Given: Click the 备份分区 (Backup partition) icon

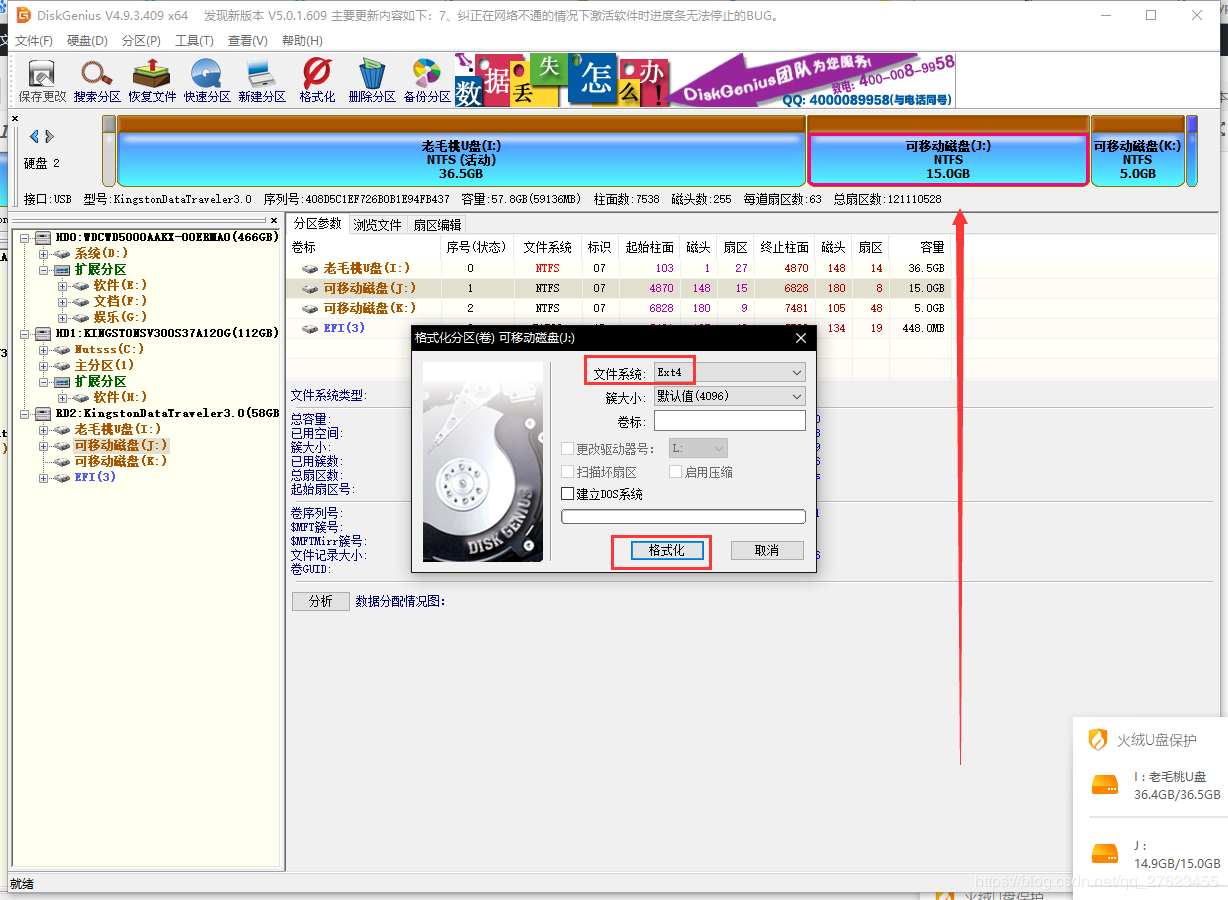Looking at the screenshot, I should [x=427, y=81].
